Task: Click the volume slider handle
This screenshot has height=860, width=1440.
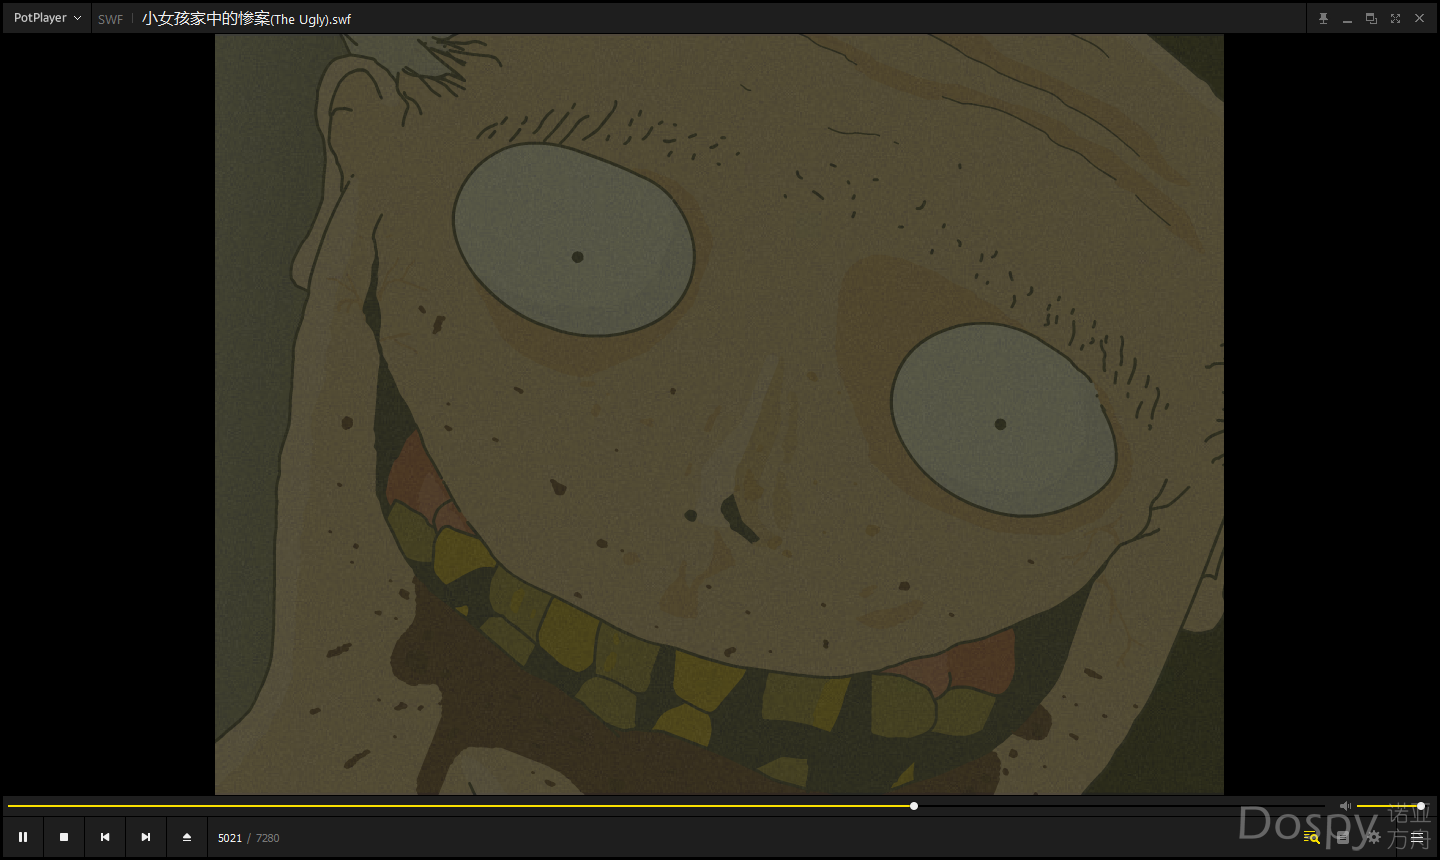Action: [x=1421, y=806]
